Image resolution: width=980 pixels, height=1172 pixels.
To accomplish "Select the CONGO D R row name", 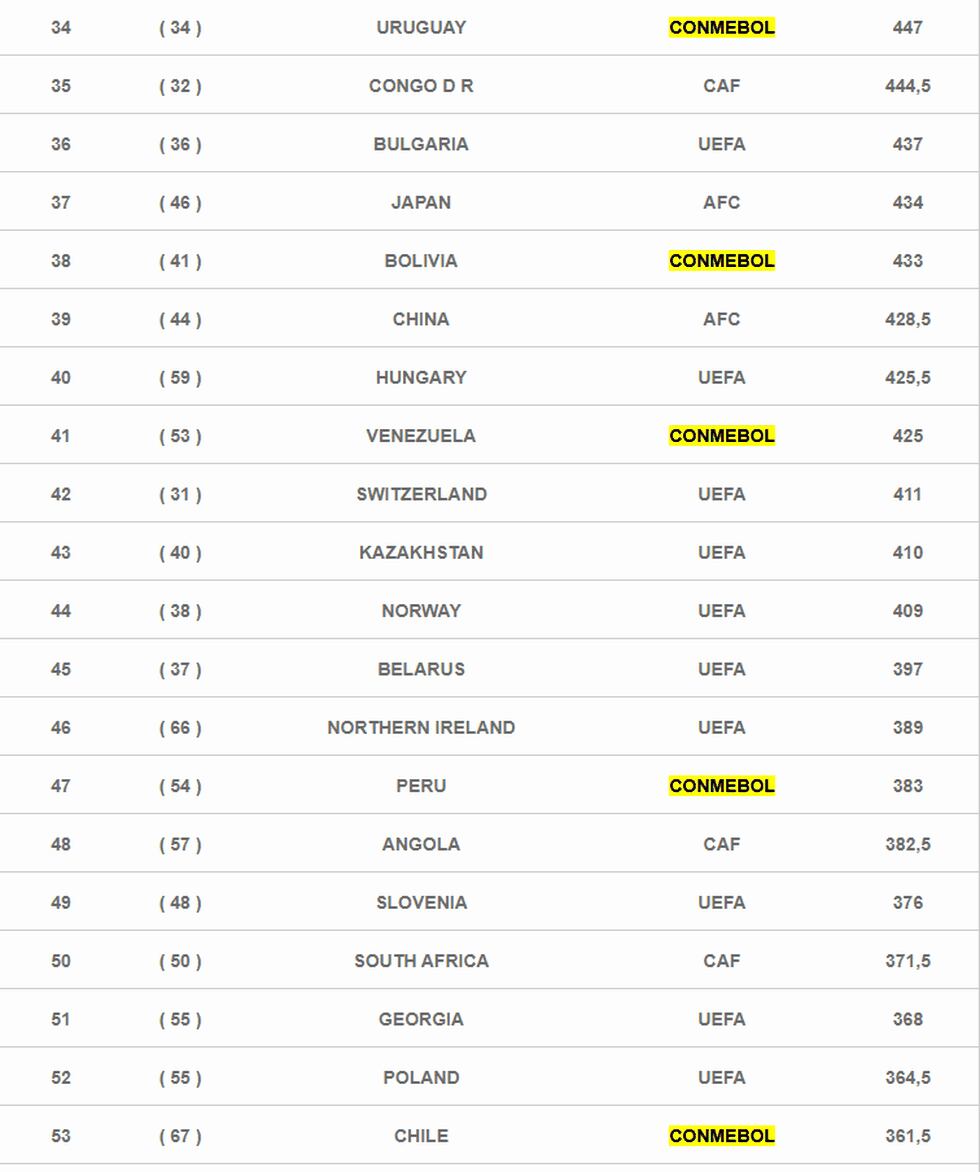I will 421,86.
